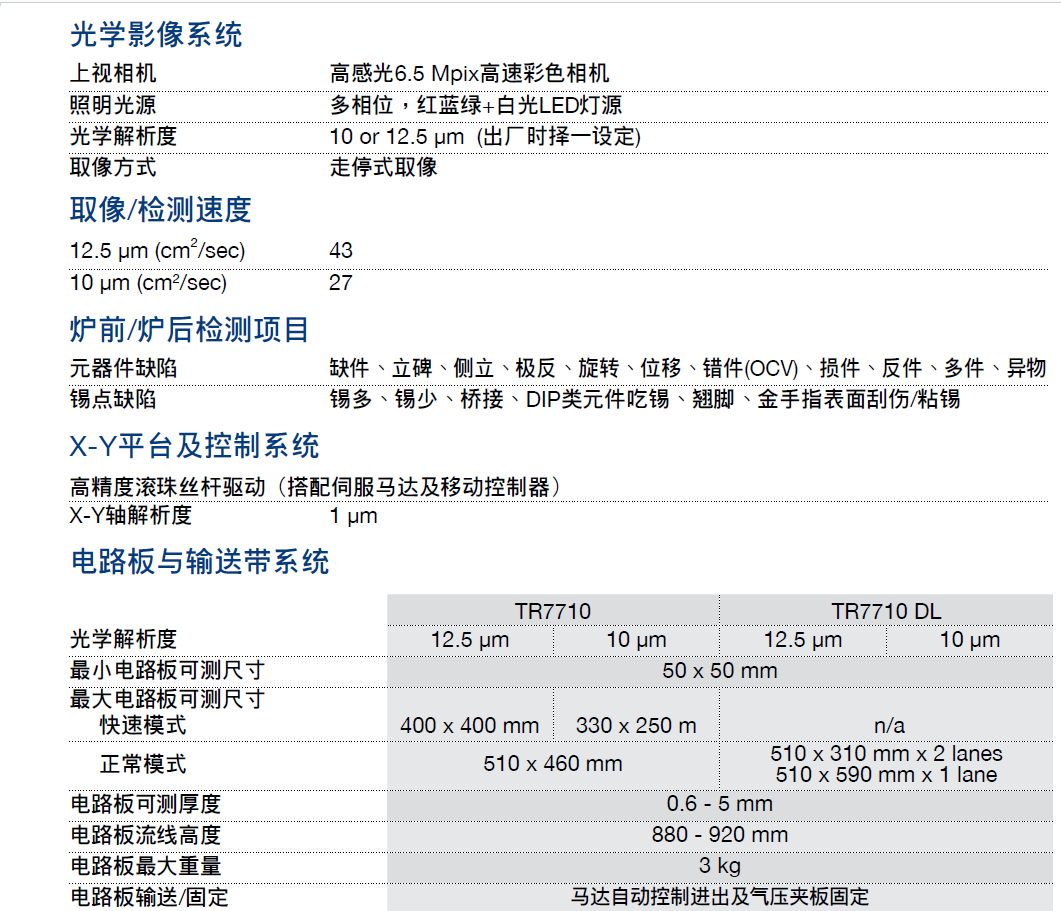This screenshot has width=1061, height=911.
Task: Click the 光学影像系统 section heading
Action: point(156,36)
